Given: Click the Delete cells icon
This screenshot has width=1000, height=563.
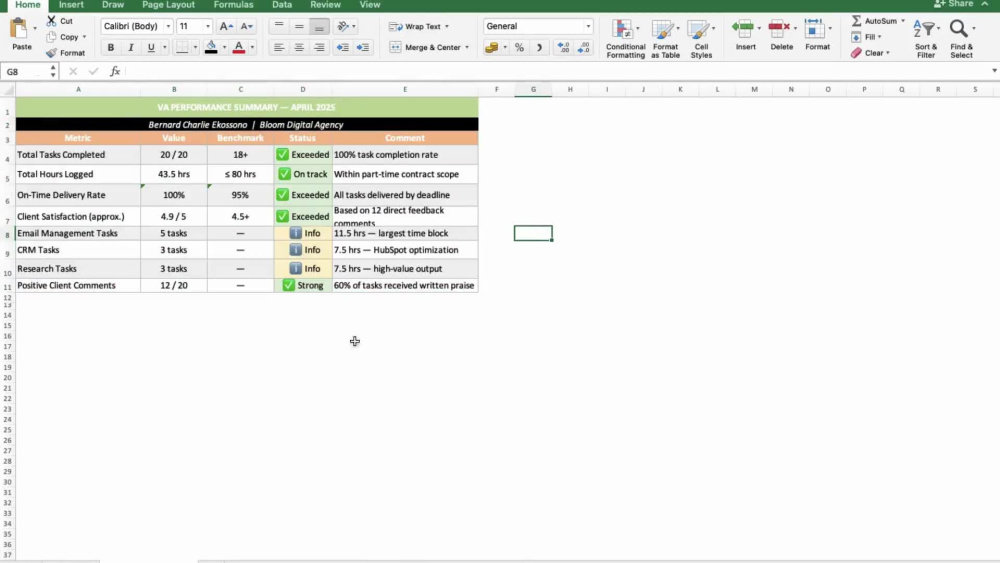Looking at the screenshot, I should pos(779,27).
